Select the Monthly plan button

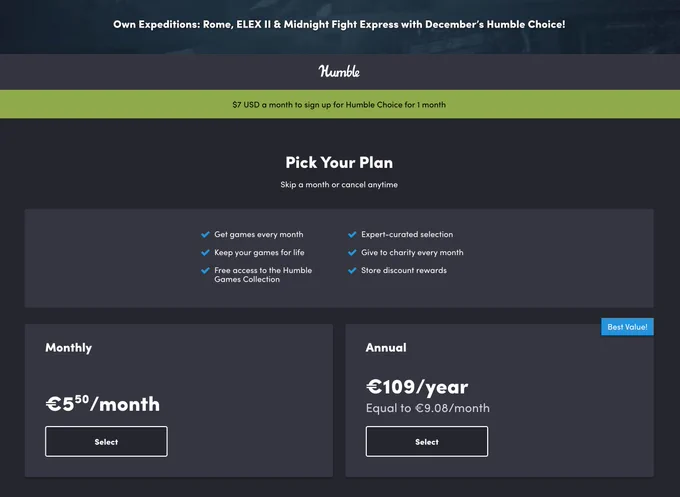106,441
